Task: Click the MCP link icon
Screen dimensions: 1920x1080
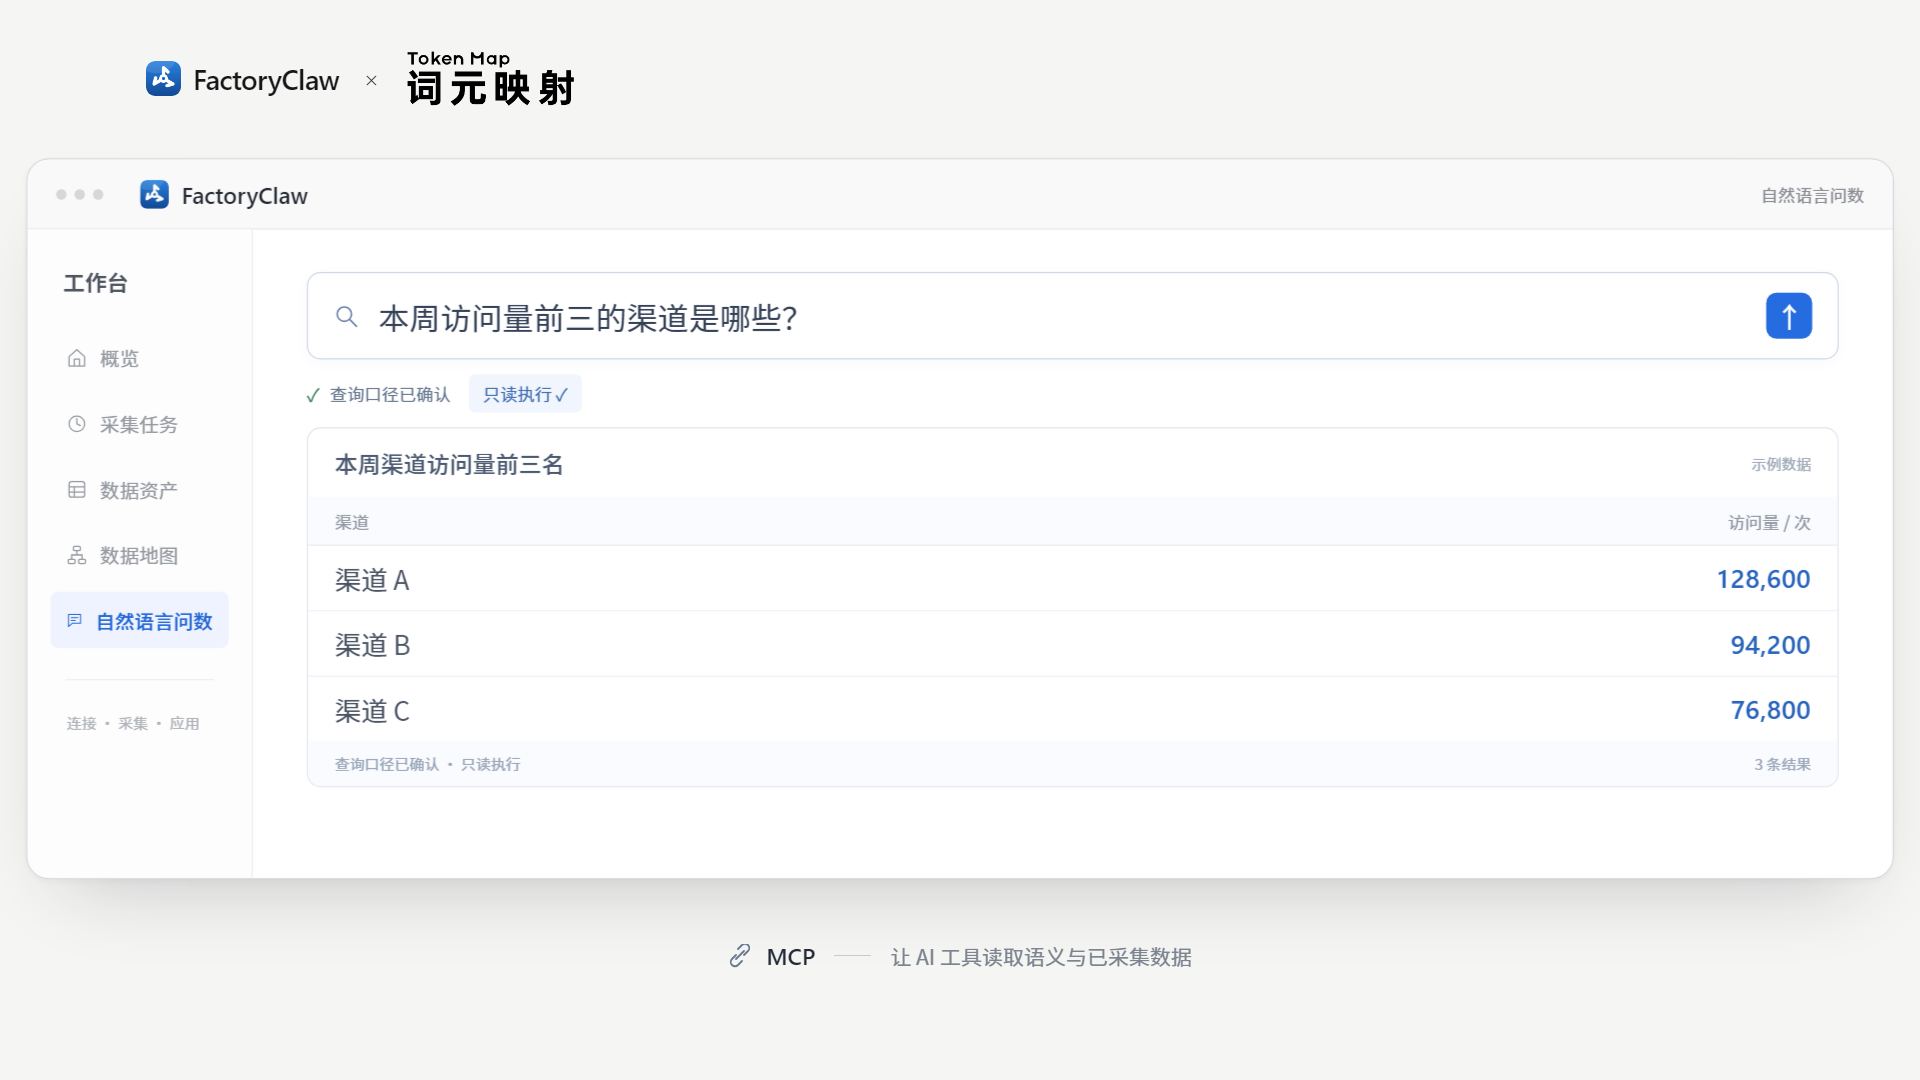Action: 739,956
